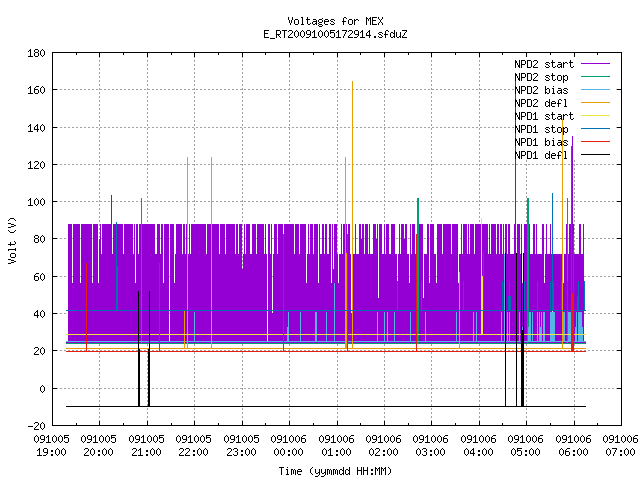Click the 091005 19:00 time tick label
Viewport: 640px width, 480px height.
coord(51,446)
